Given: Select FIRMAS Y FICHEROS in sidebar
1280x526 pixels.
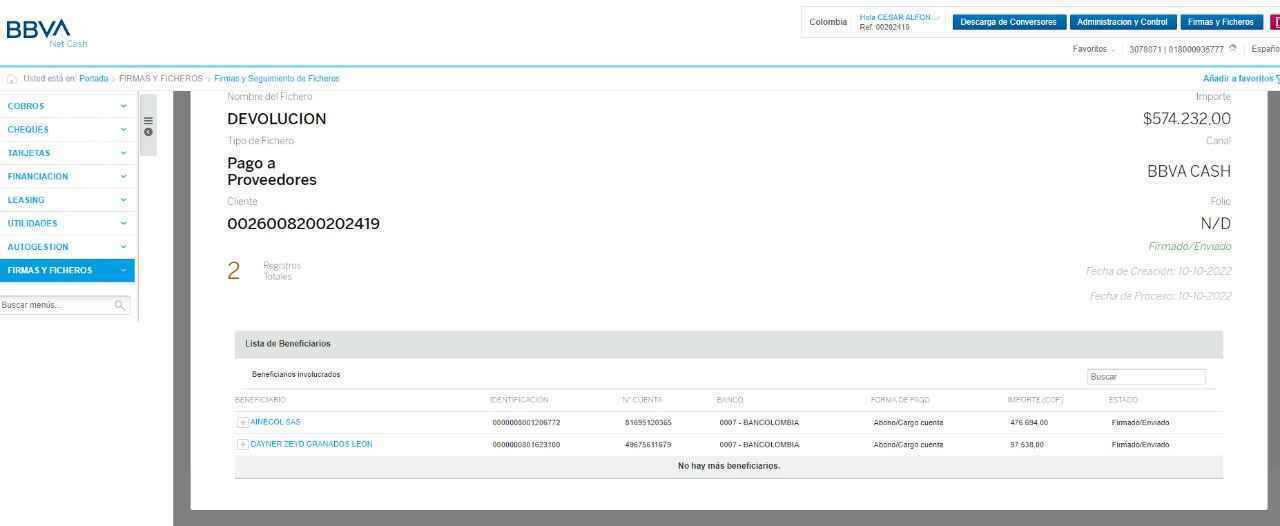Looking at the screenshot, I should coord(66,270).
